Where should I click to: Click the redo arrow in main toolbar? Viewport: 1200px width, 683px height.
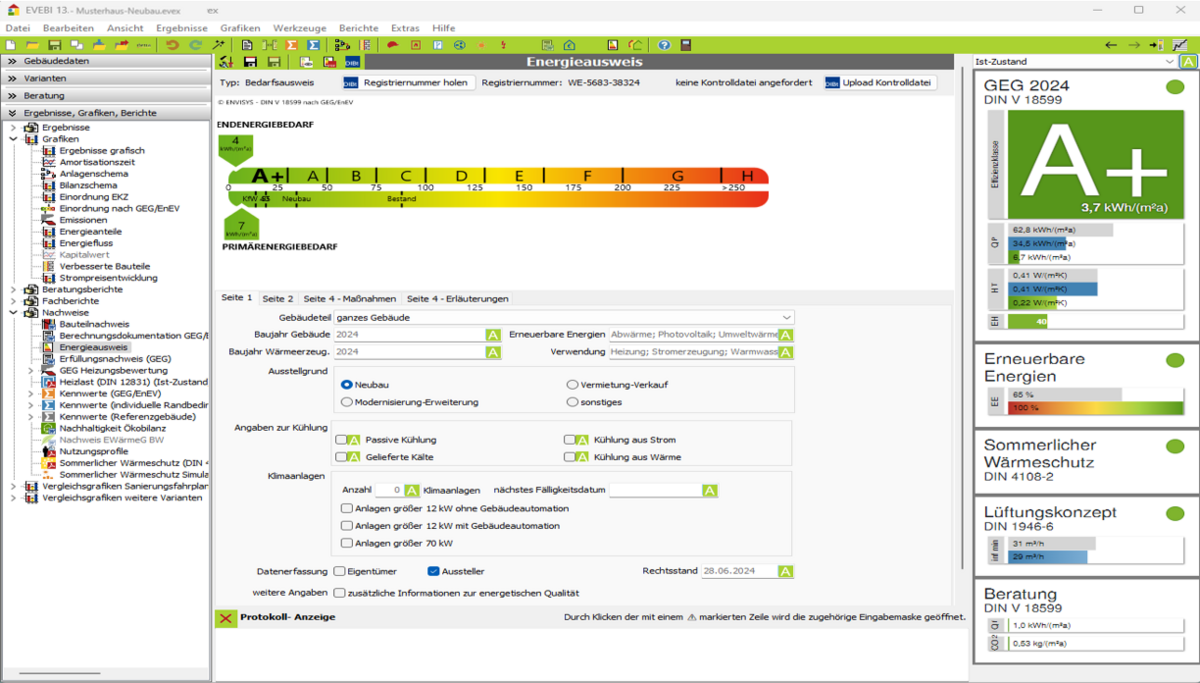197,45
